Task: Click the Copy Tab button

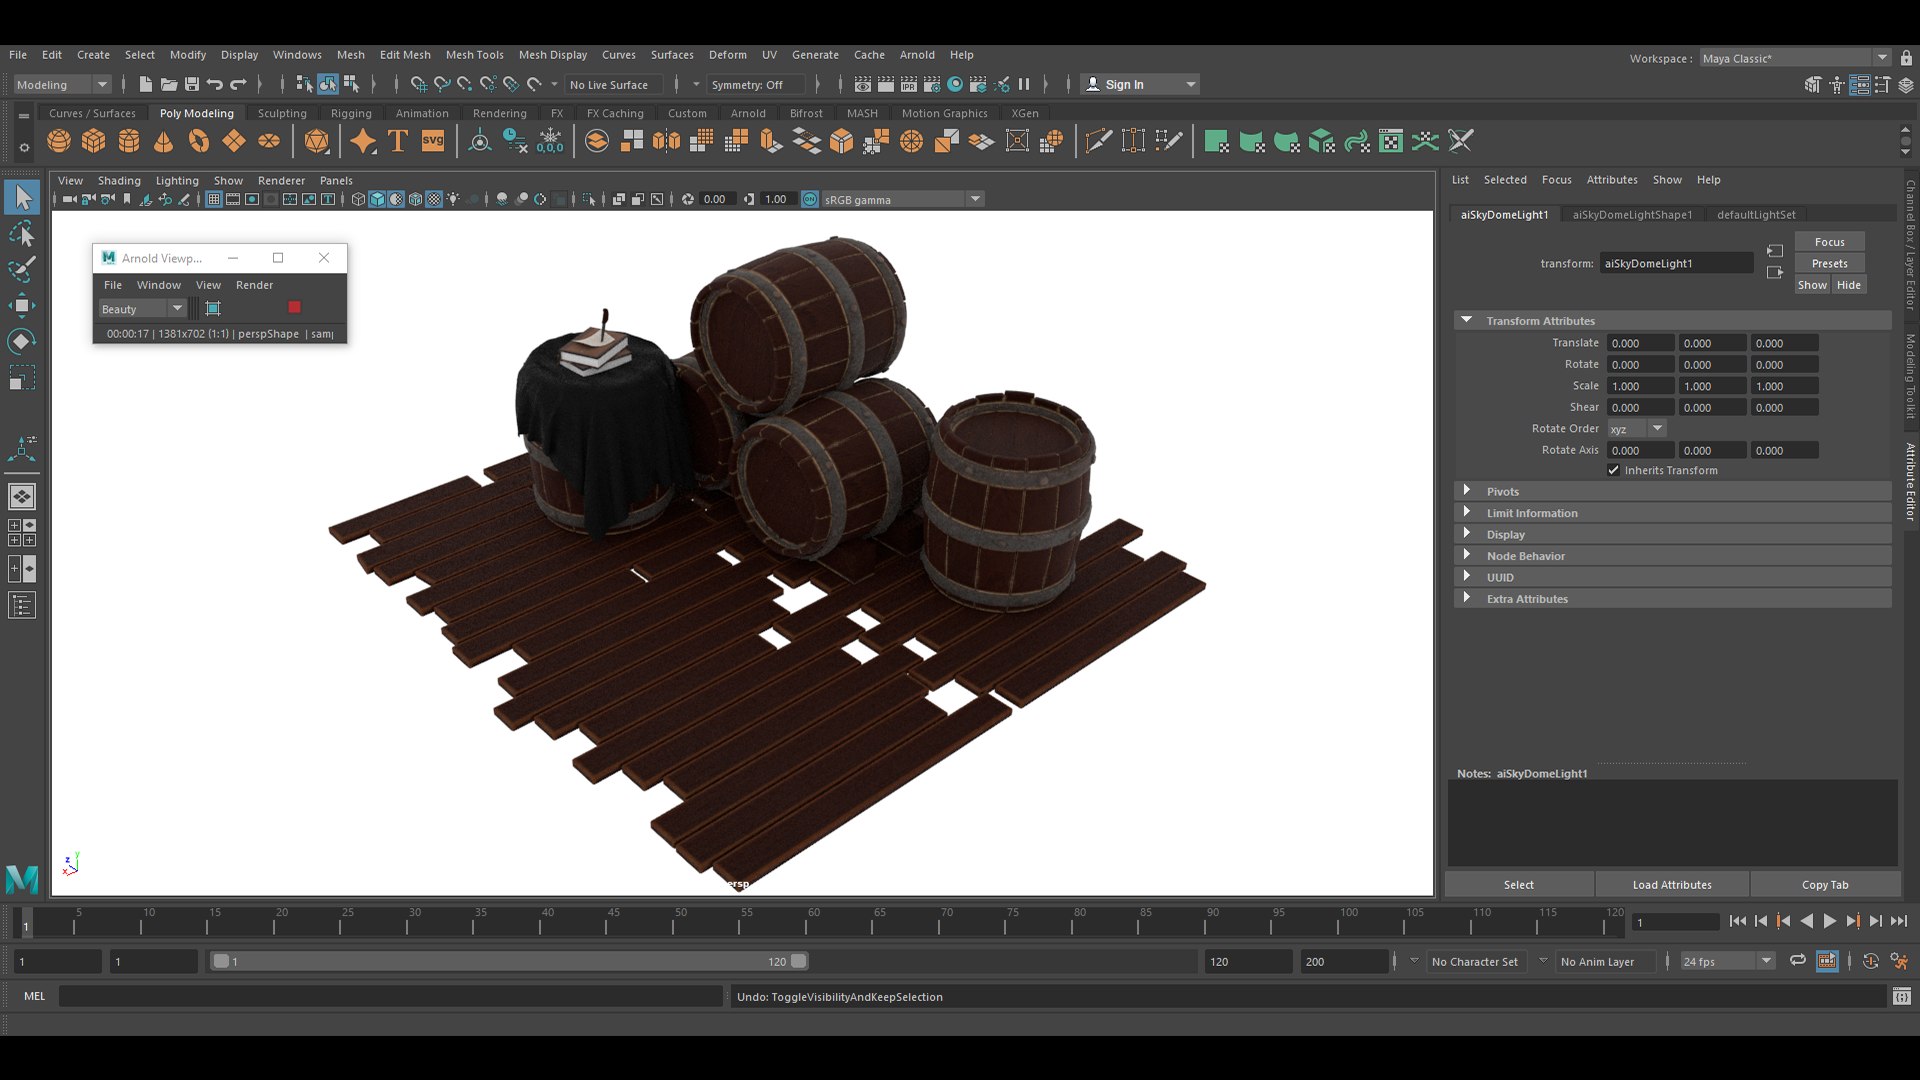Action: coord(1825,884)
